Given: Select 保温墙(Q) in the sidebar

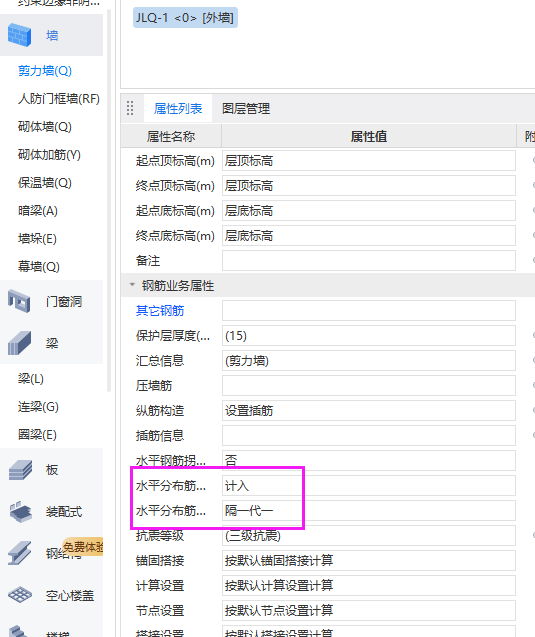Looking at the screenshot, I should coord(45,183).
